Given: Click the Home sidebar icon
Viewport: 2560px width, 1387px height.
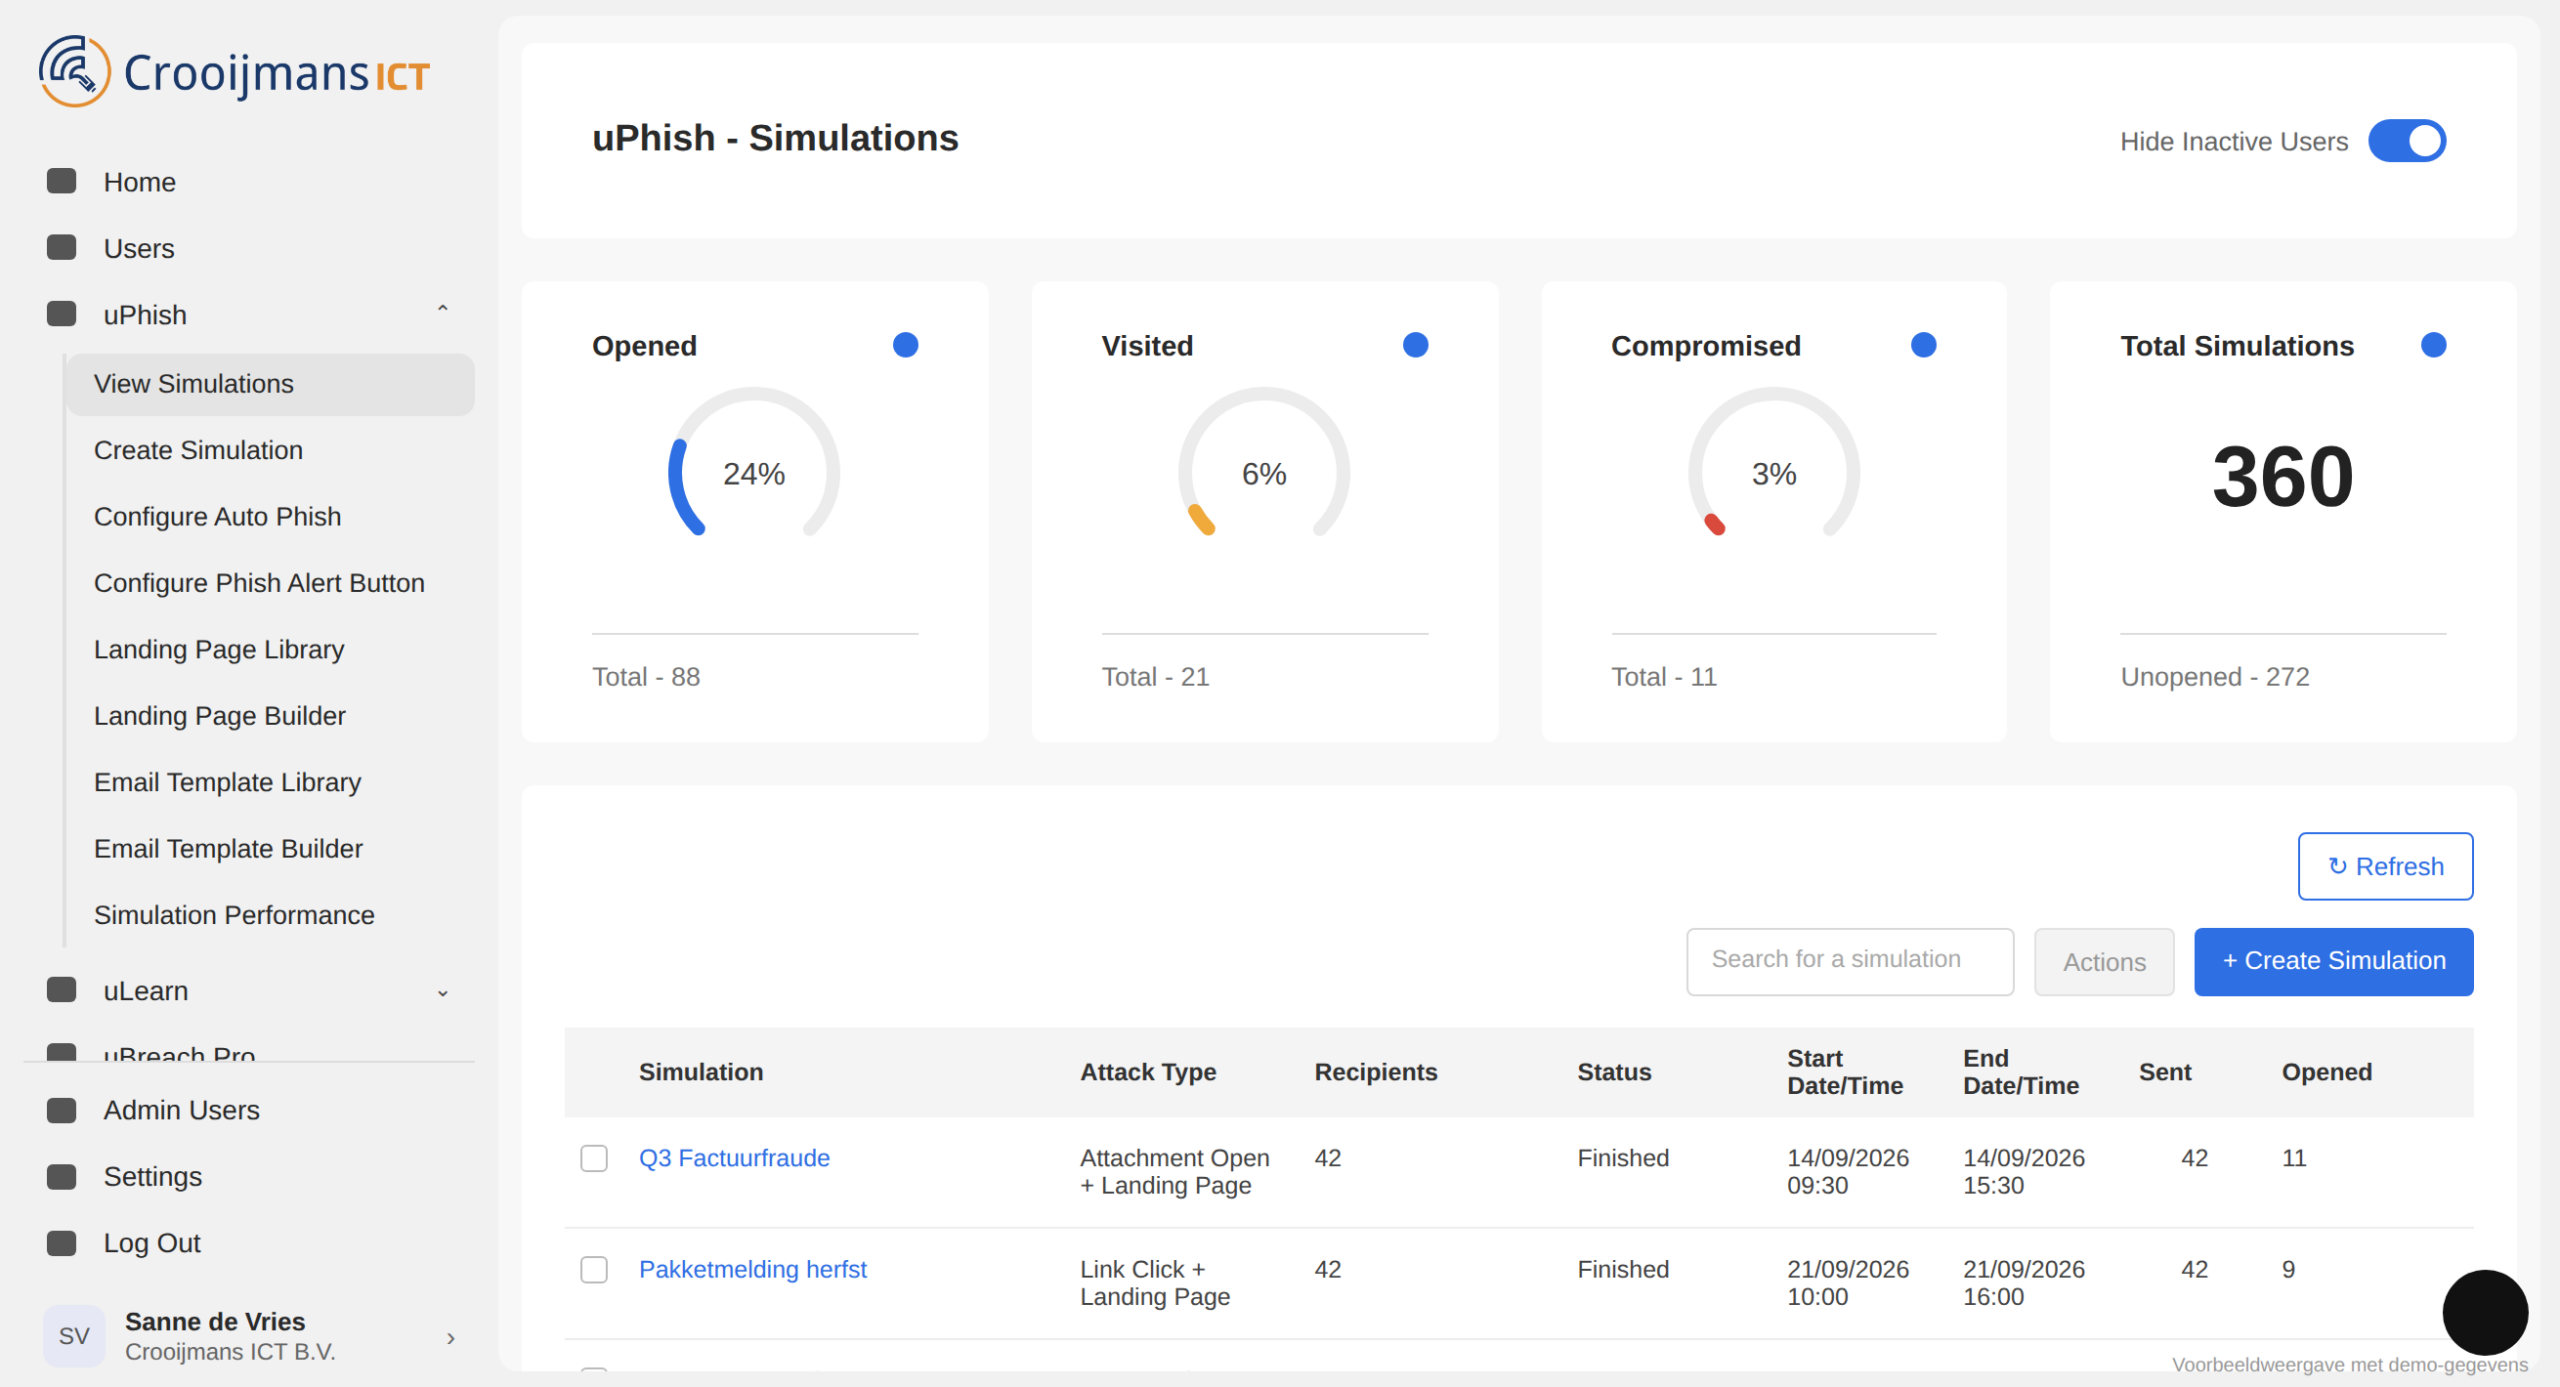Looking at the screenshot, I should 62,181.
